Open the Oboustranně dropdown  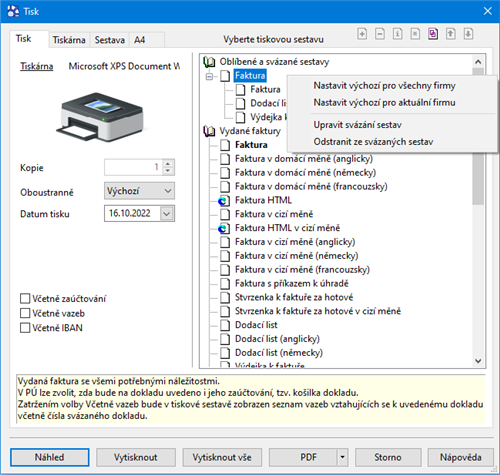pos(139,191)
